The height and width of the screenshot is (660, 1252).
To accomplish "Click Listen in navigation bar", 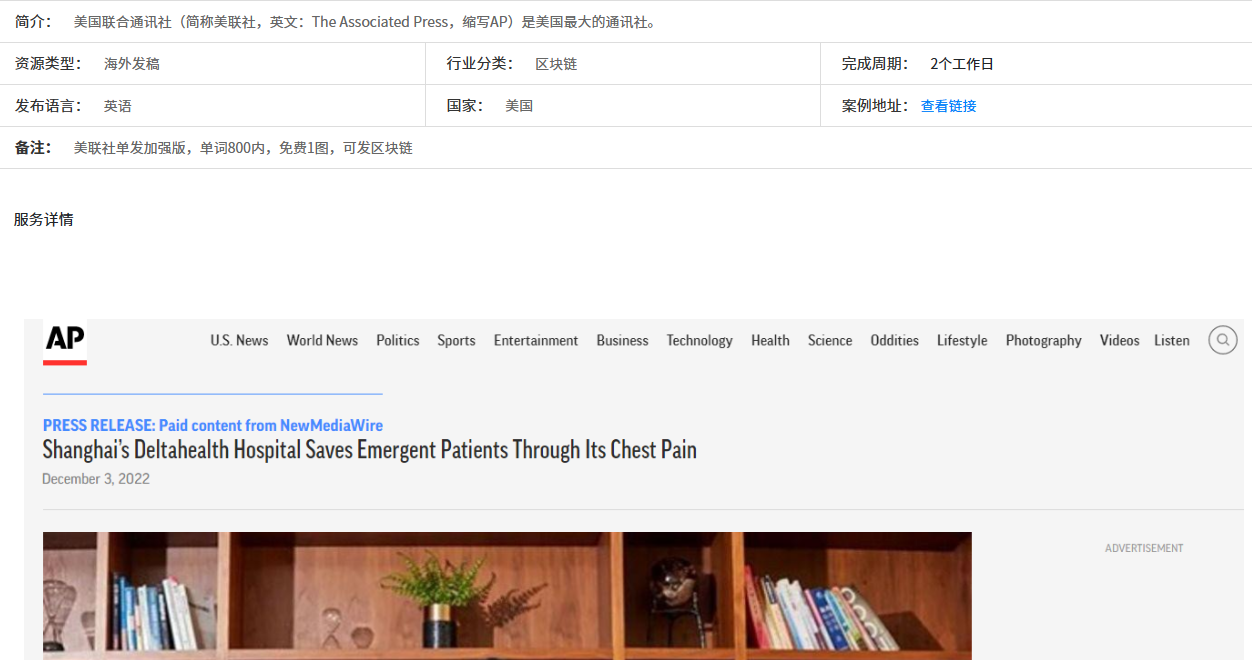I will point(1171,340).
